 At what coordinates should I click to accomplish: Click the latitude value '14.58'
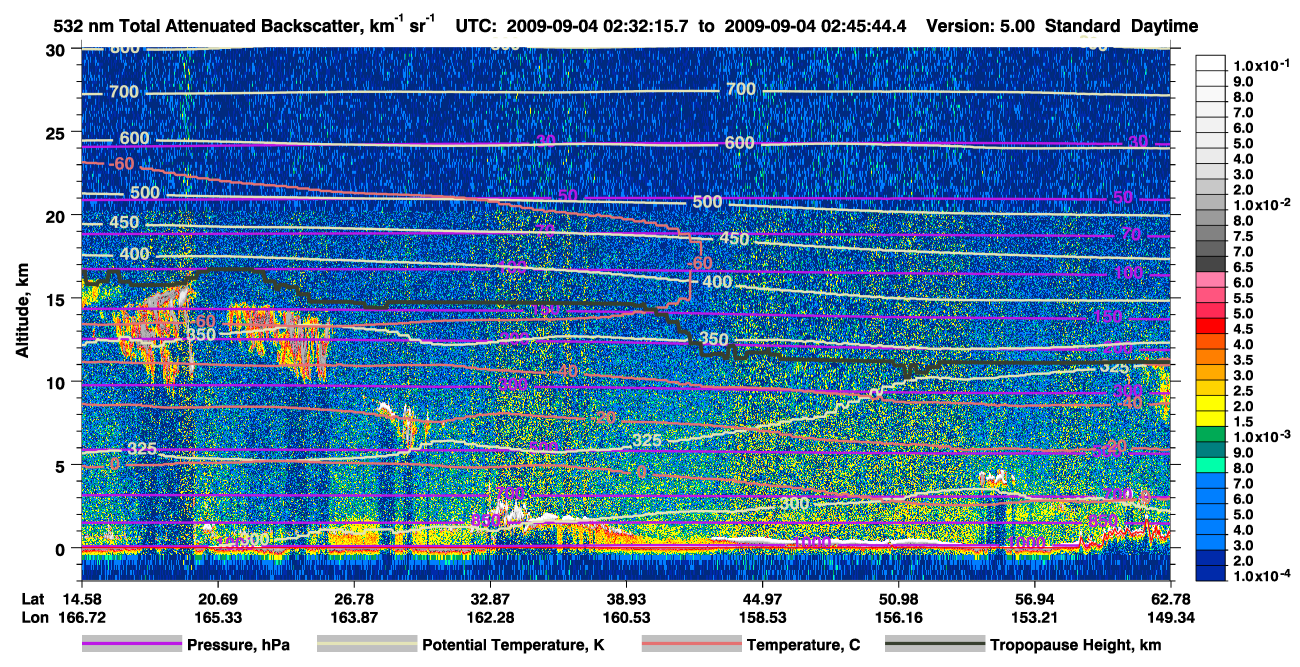(x=80, y=598)
